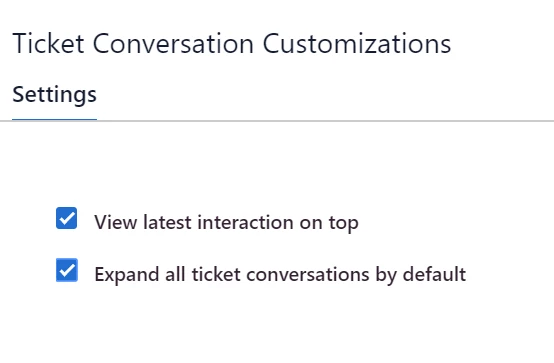Image resolution: width=554 pixels, height=363 pixels.
Task: Click the word View in first checkbox label
Action: point(116,223)
